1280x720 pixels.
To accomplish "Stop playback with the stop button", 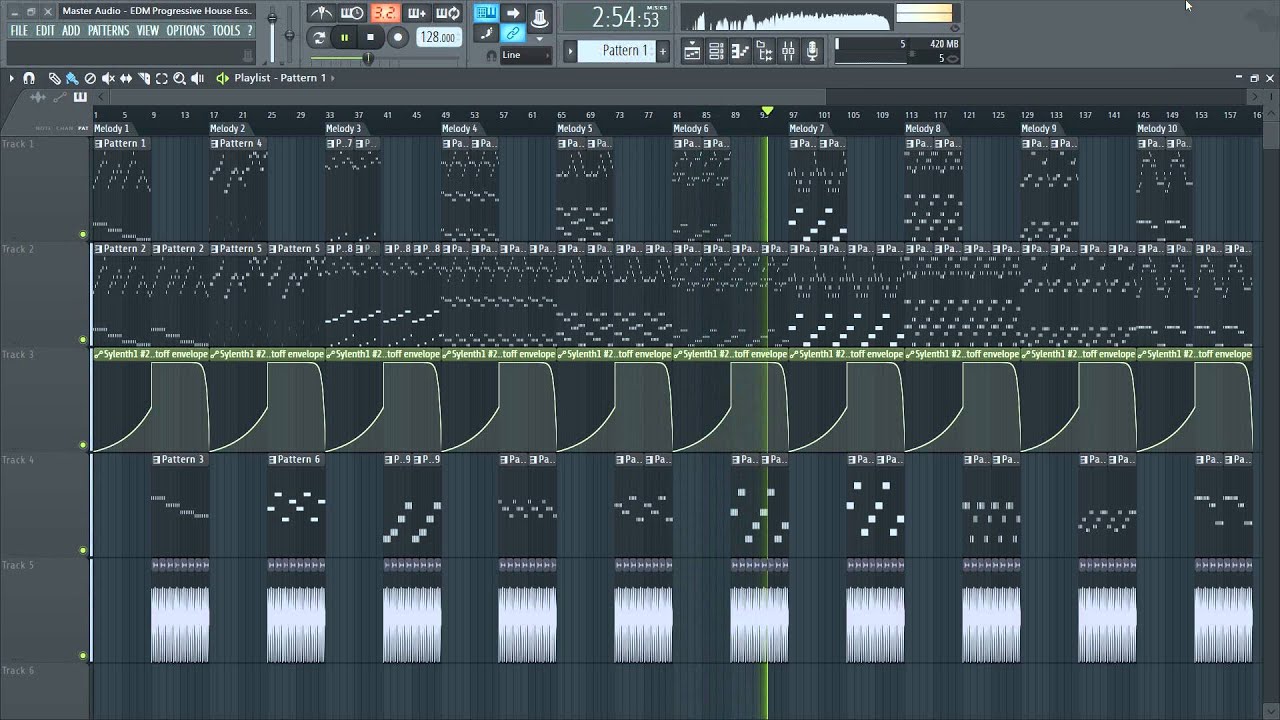I will click(x=371, y=38).
